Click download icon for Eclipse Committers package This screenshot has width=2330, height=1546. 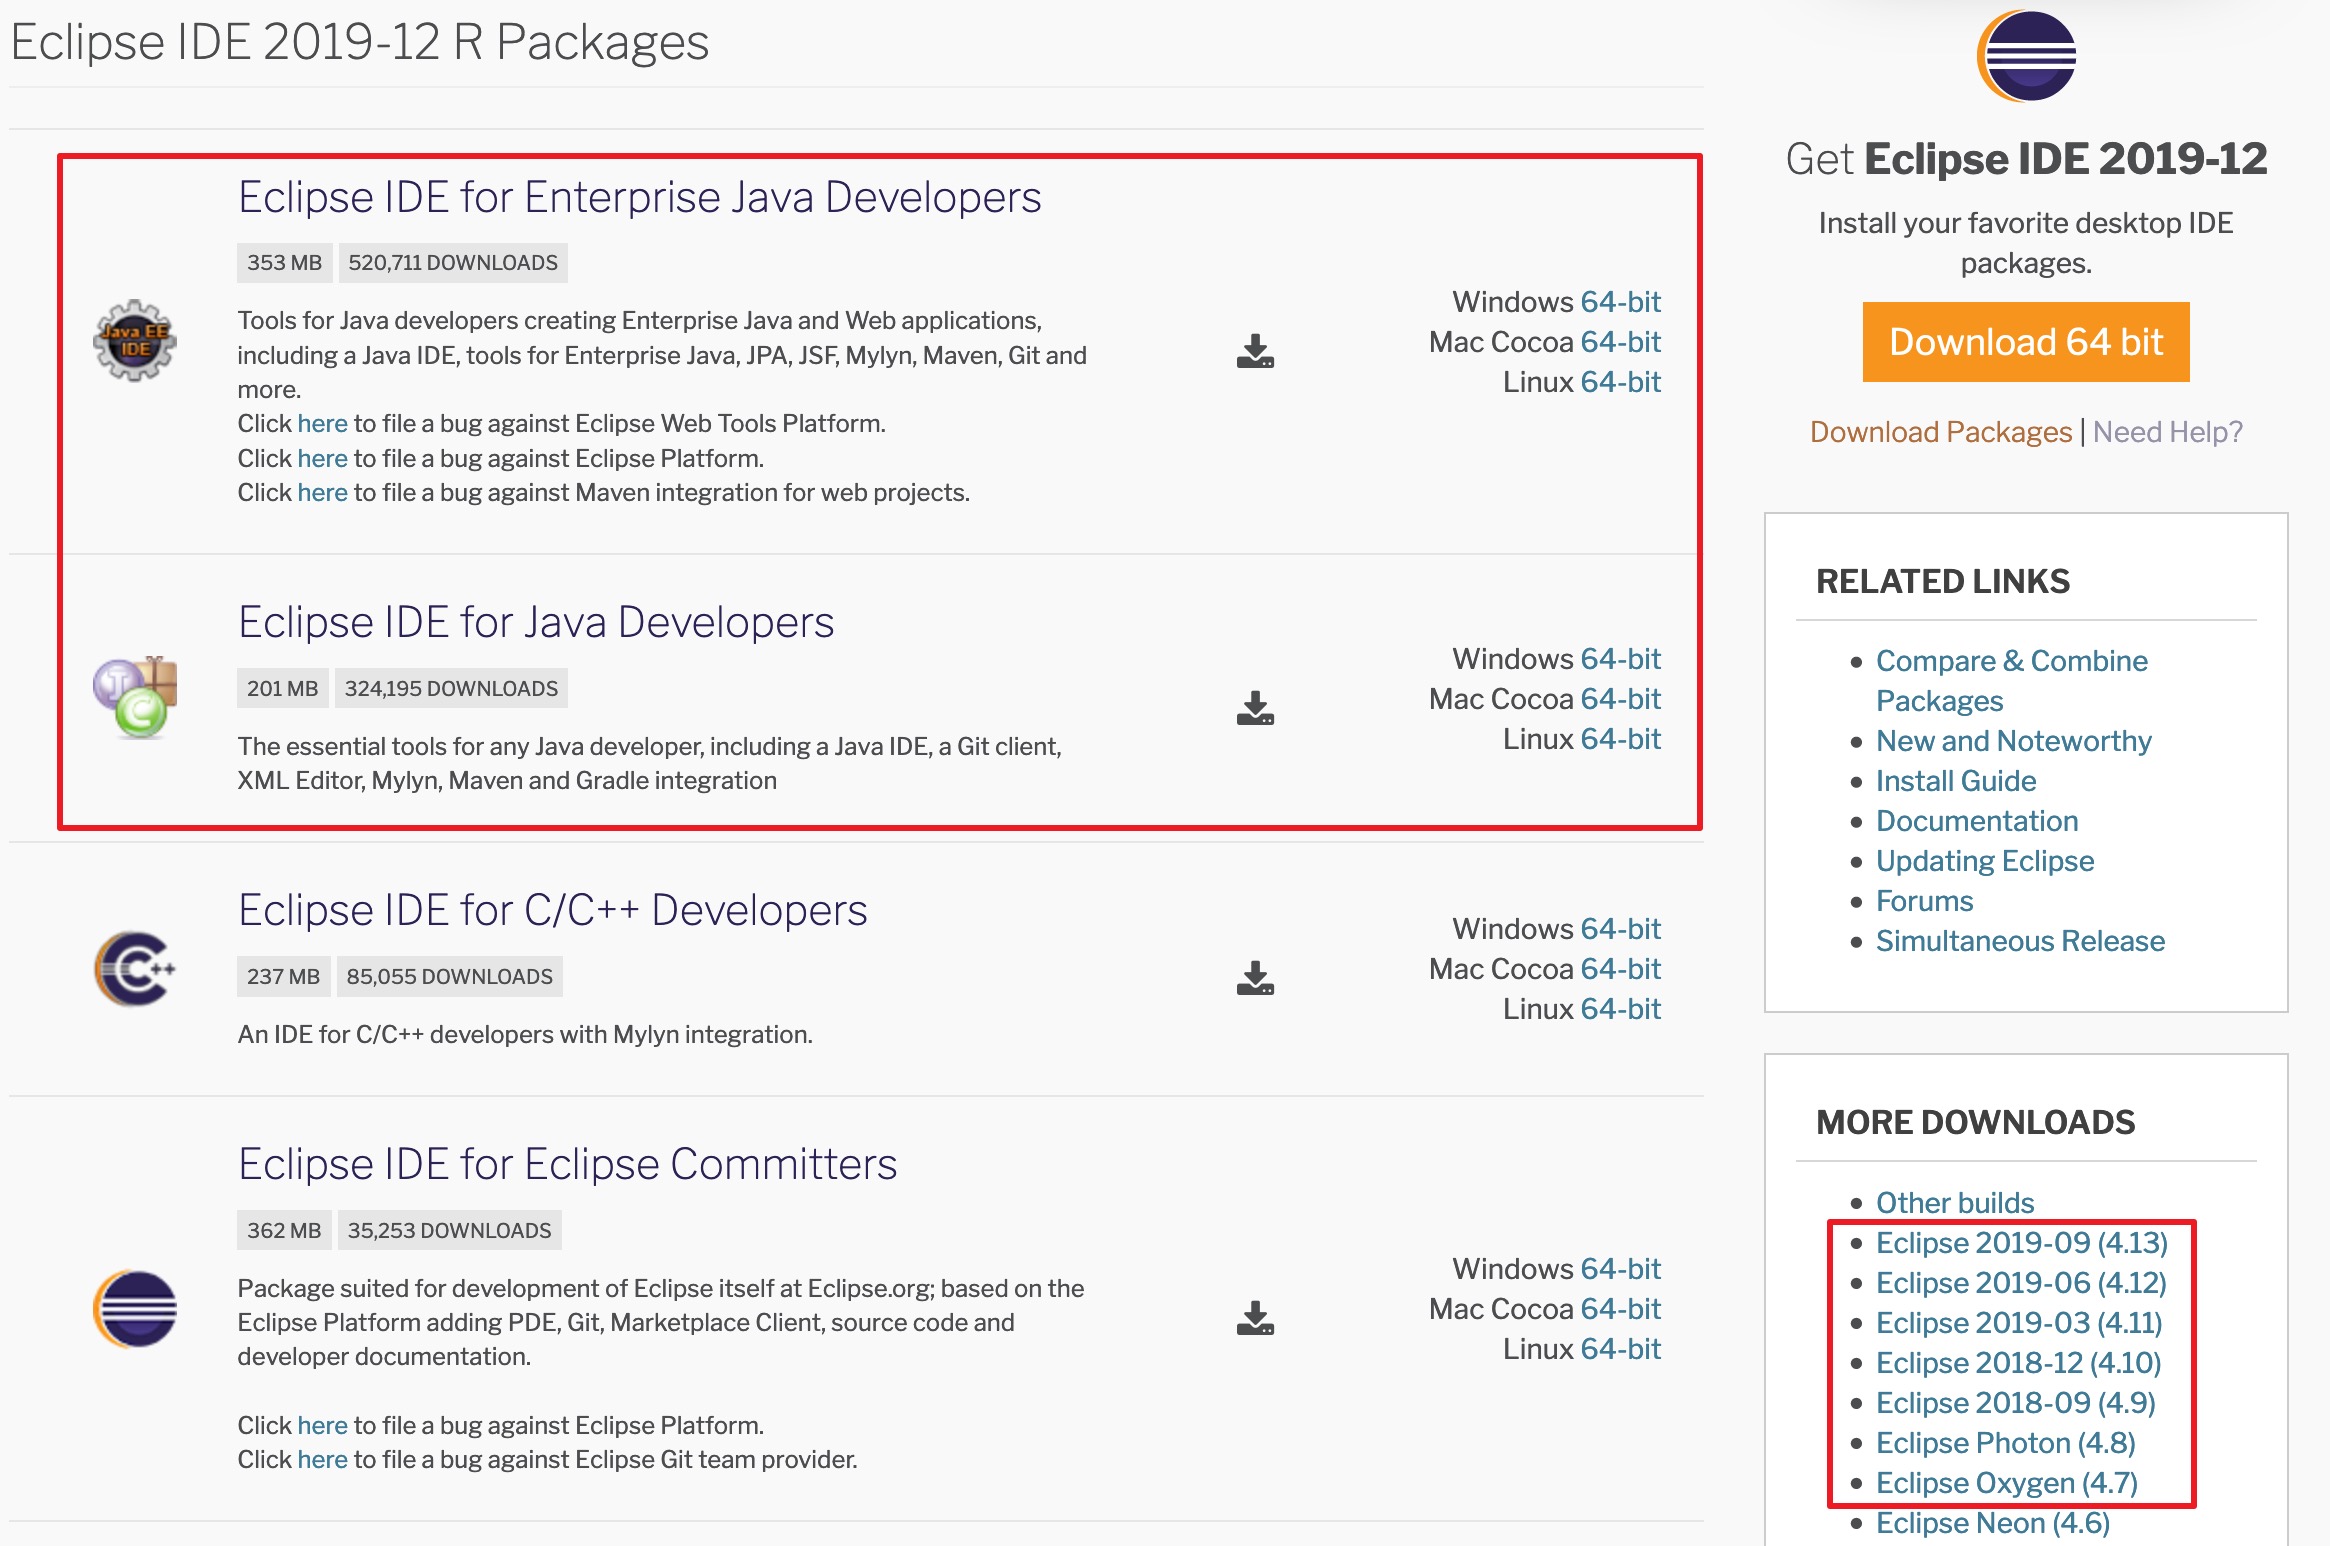tap(1255, 1318)
